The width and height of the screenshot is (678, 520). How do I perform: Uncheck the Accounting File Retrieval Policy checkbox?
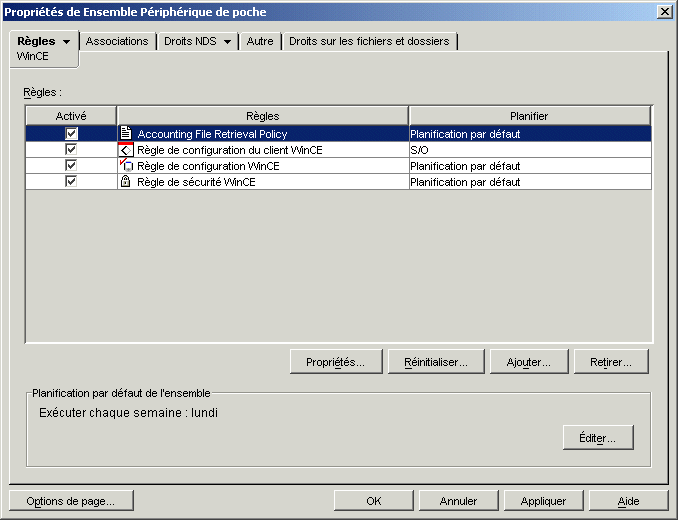71,133
